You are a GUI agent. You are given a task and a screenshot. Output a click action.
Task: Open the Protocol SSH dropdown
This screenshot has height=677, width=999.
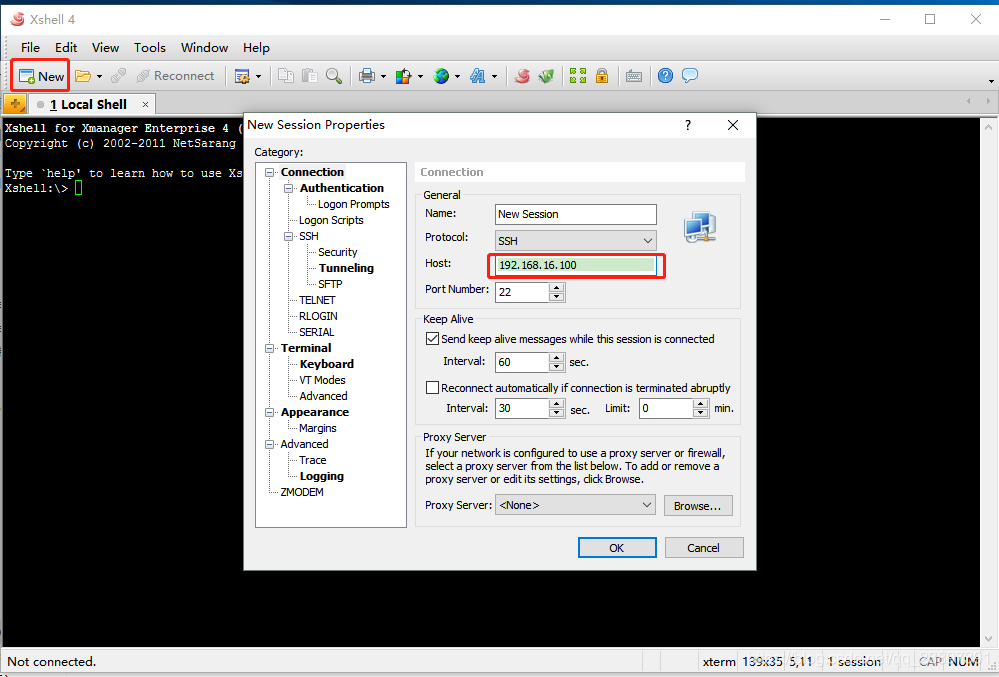(x=575, y=241)
